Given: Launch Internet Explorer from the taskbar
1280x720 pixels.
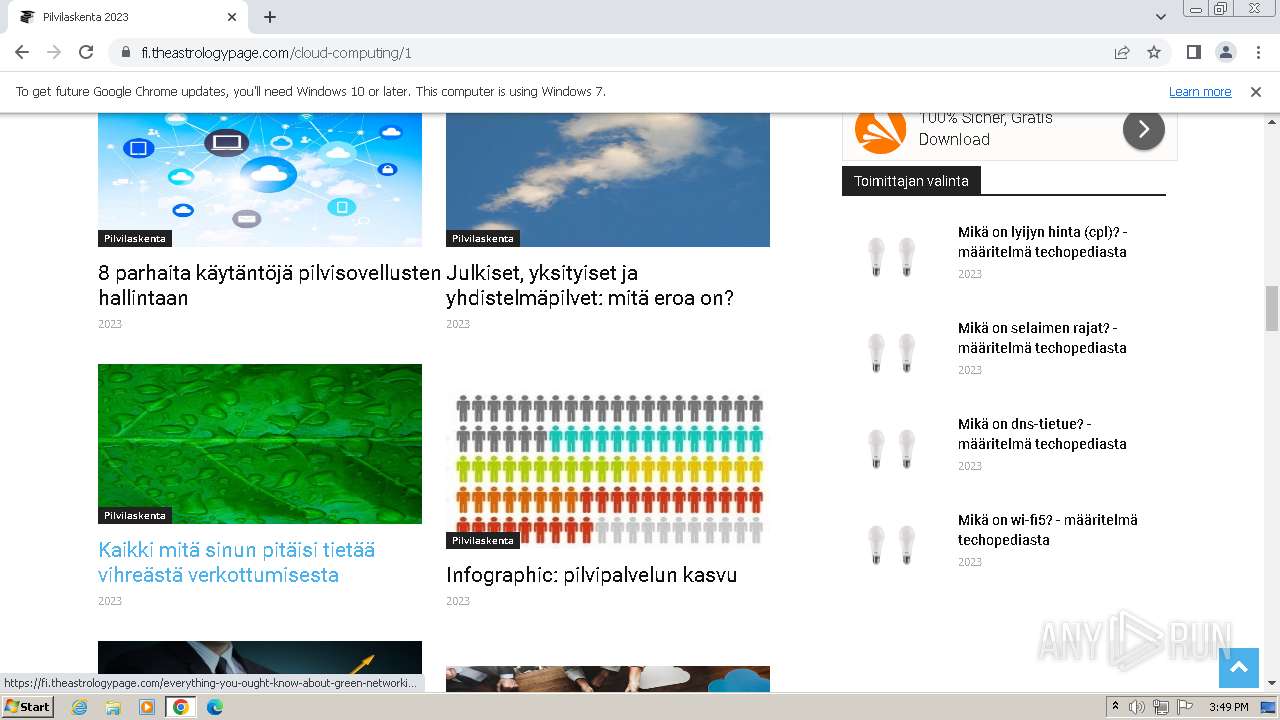Looking at the screenshot, I should point(79,707).
